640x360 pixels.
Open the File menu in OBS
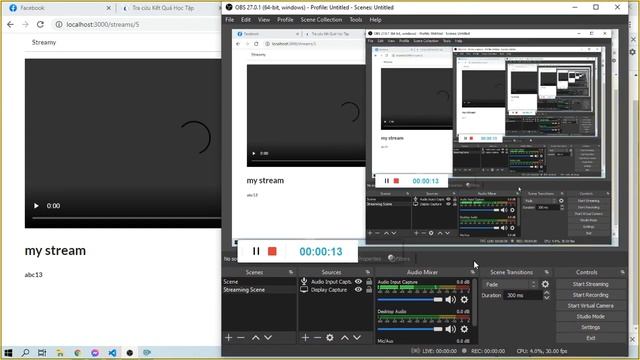click(230, 20)
